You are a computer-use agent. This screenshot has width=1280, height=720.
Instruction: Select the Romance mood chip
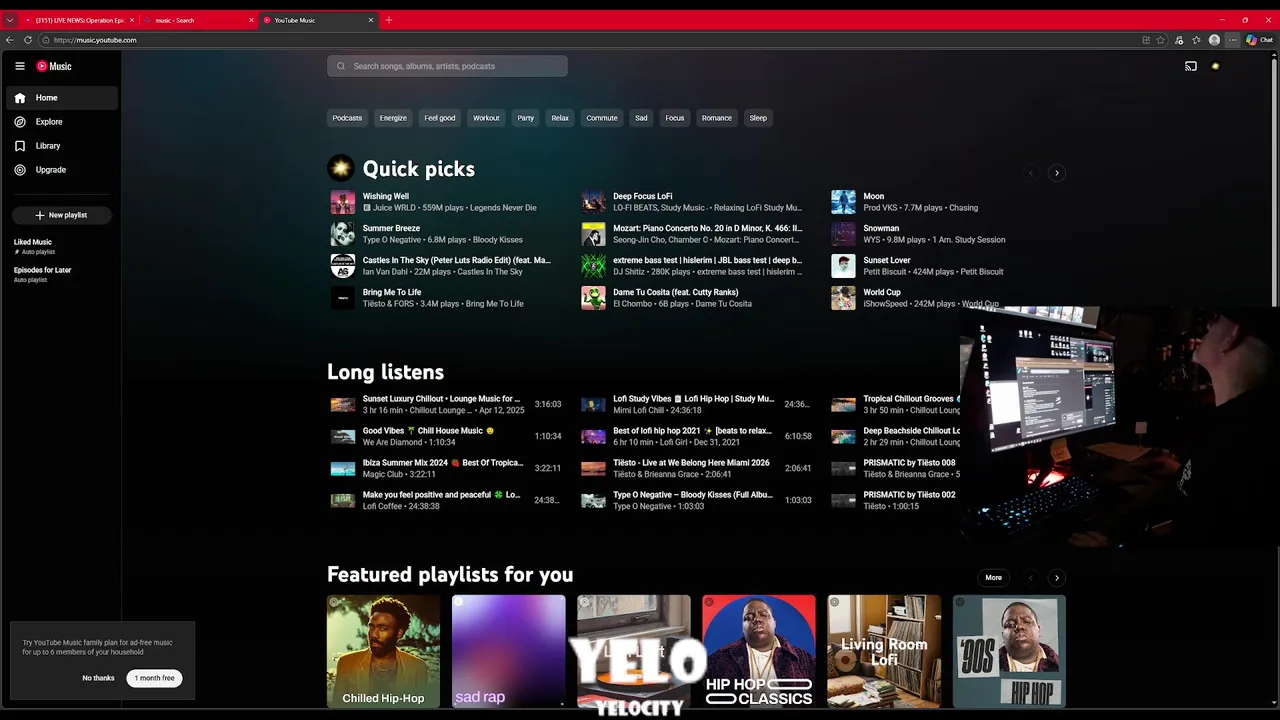pos(717,118)
